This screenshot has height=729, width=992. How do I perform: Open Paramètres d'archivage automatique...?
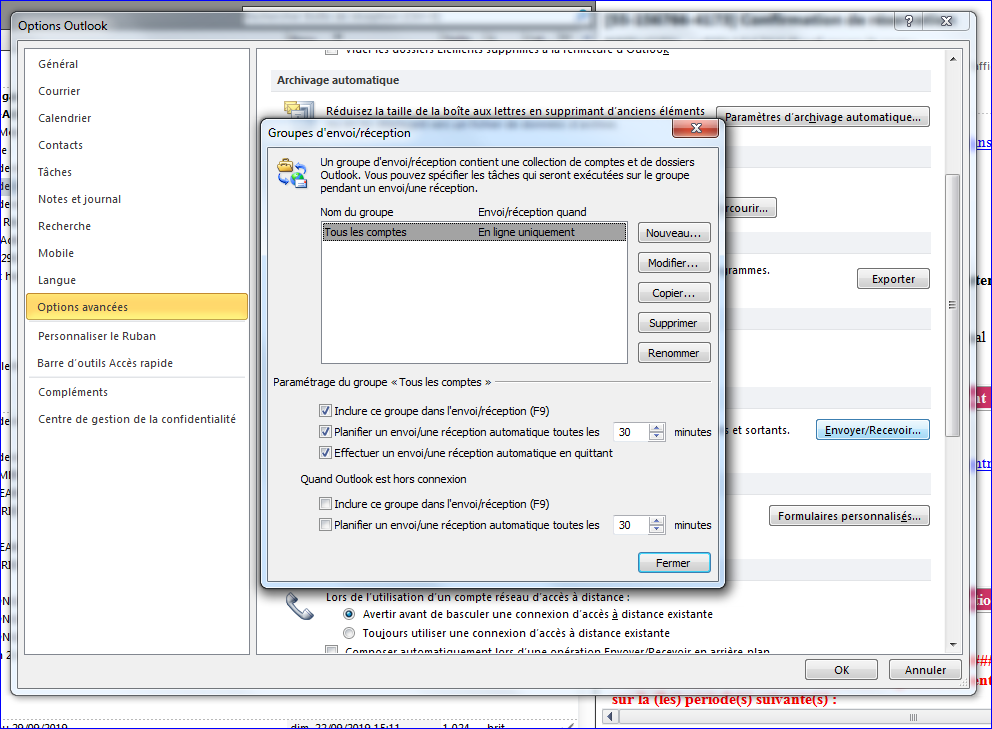822,117
